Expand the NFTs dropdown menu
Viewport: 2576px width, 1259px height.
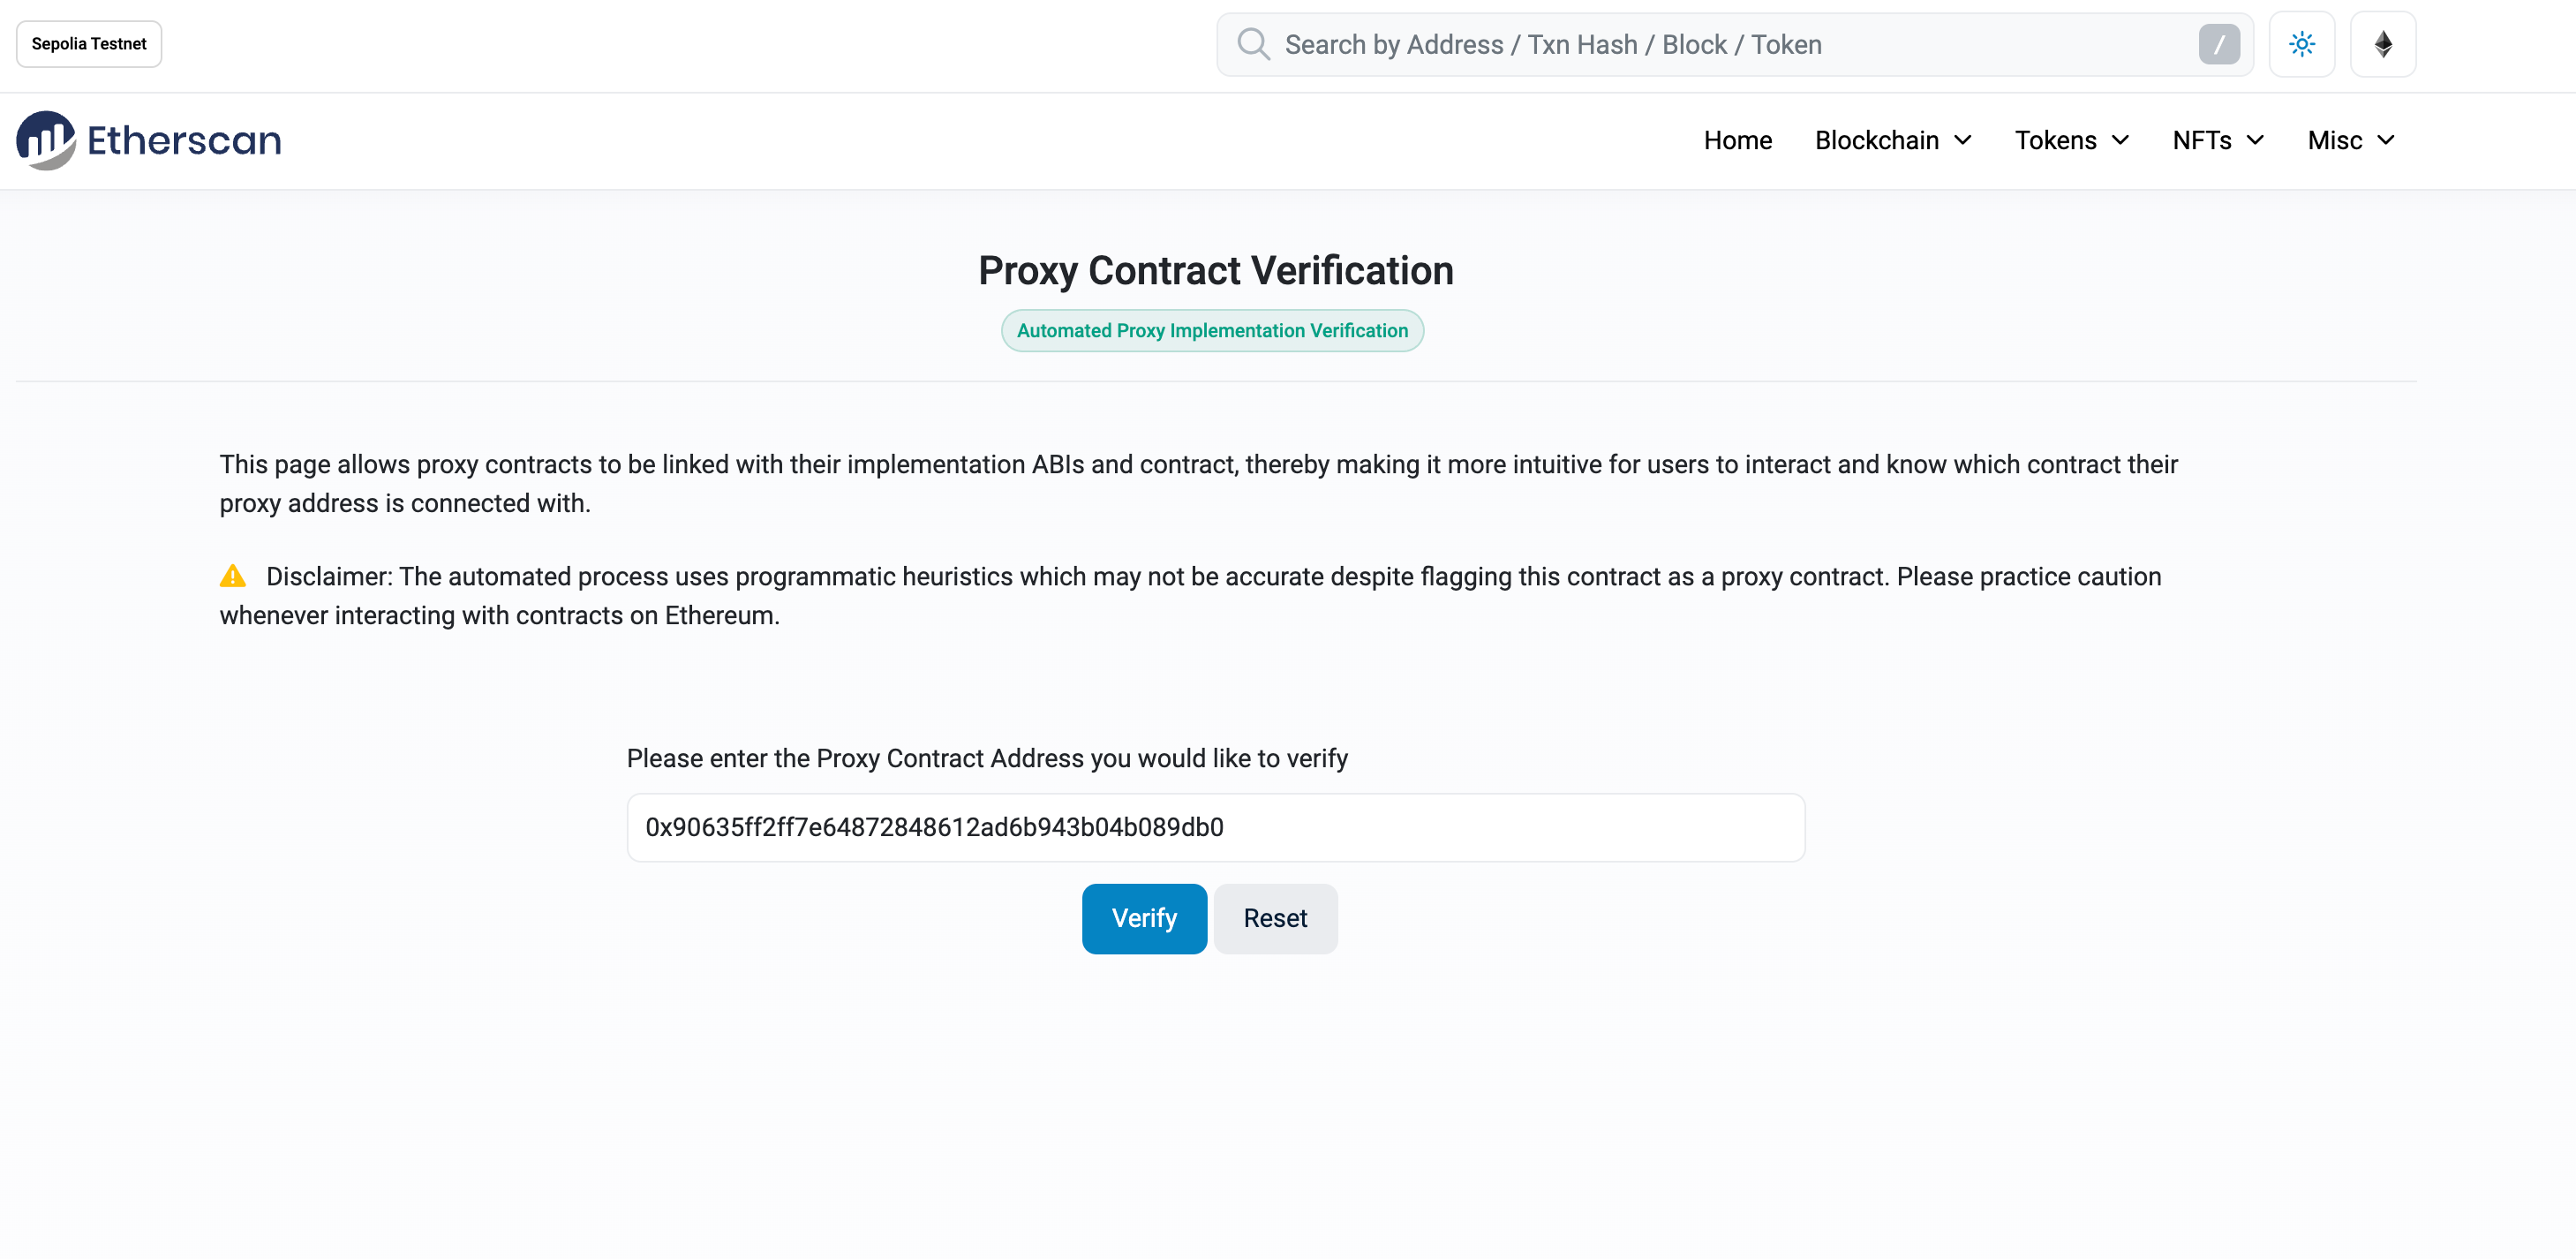point(2218,140)
